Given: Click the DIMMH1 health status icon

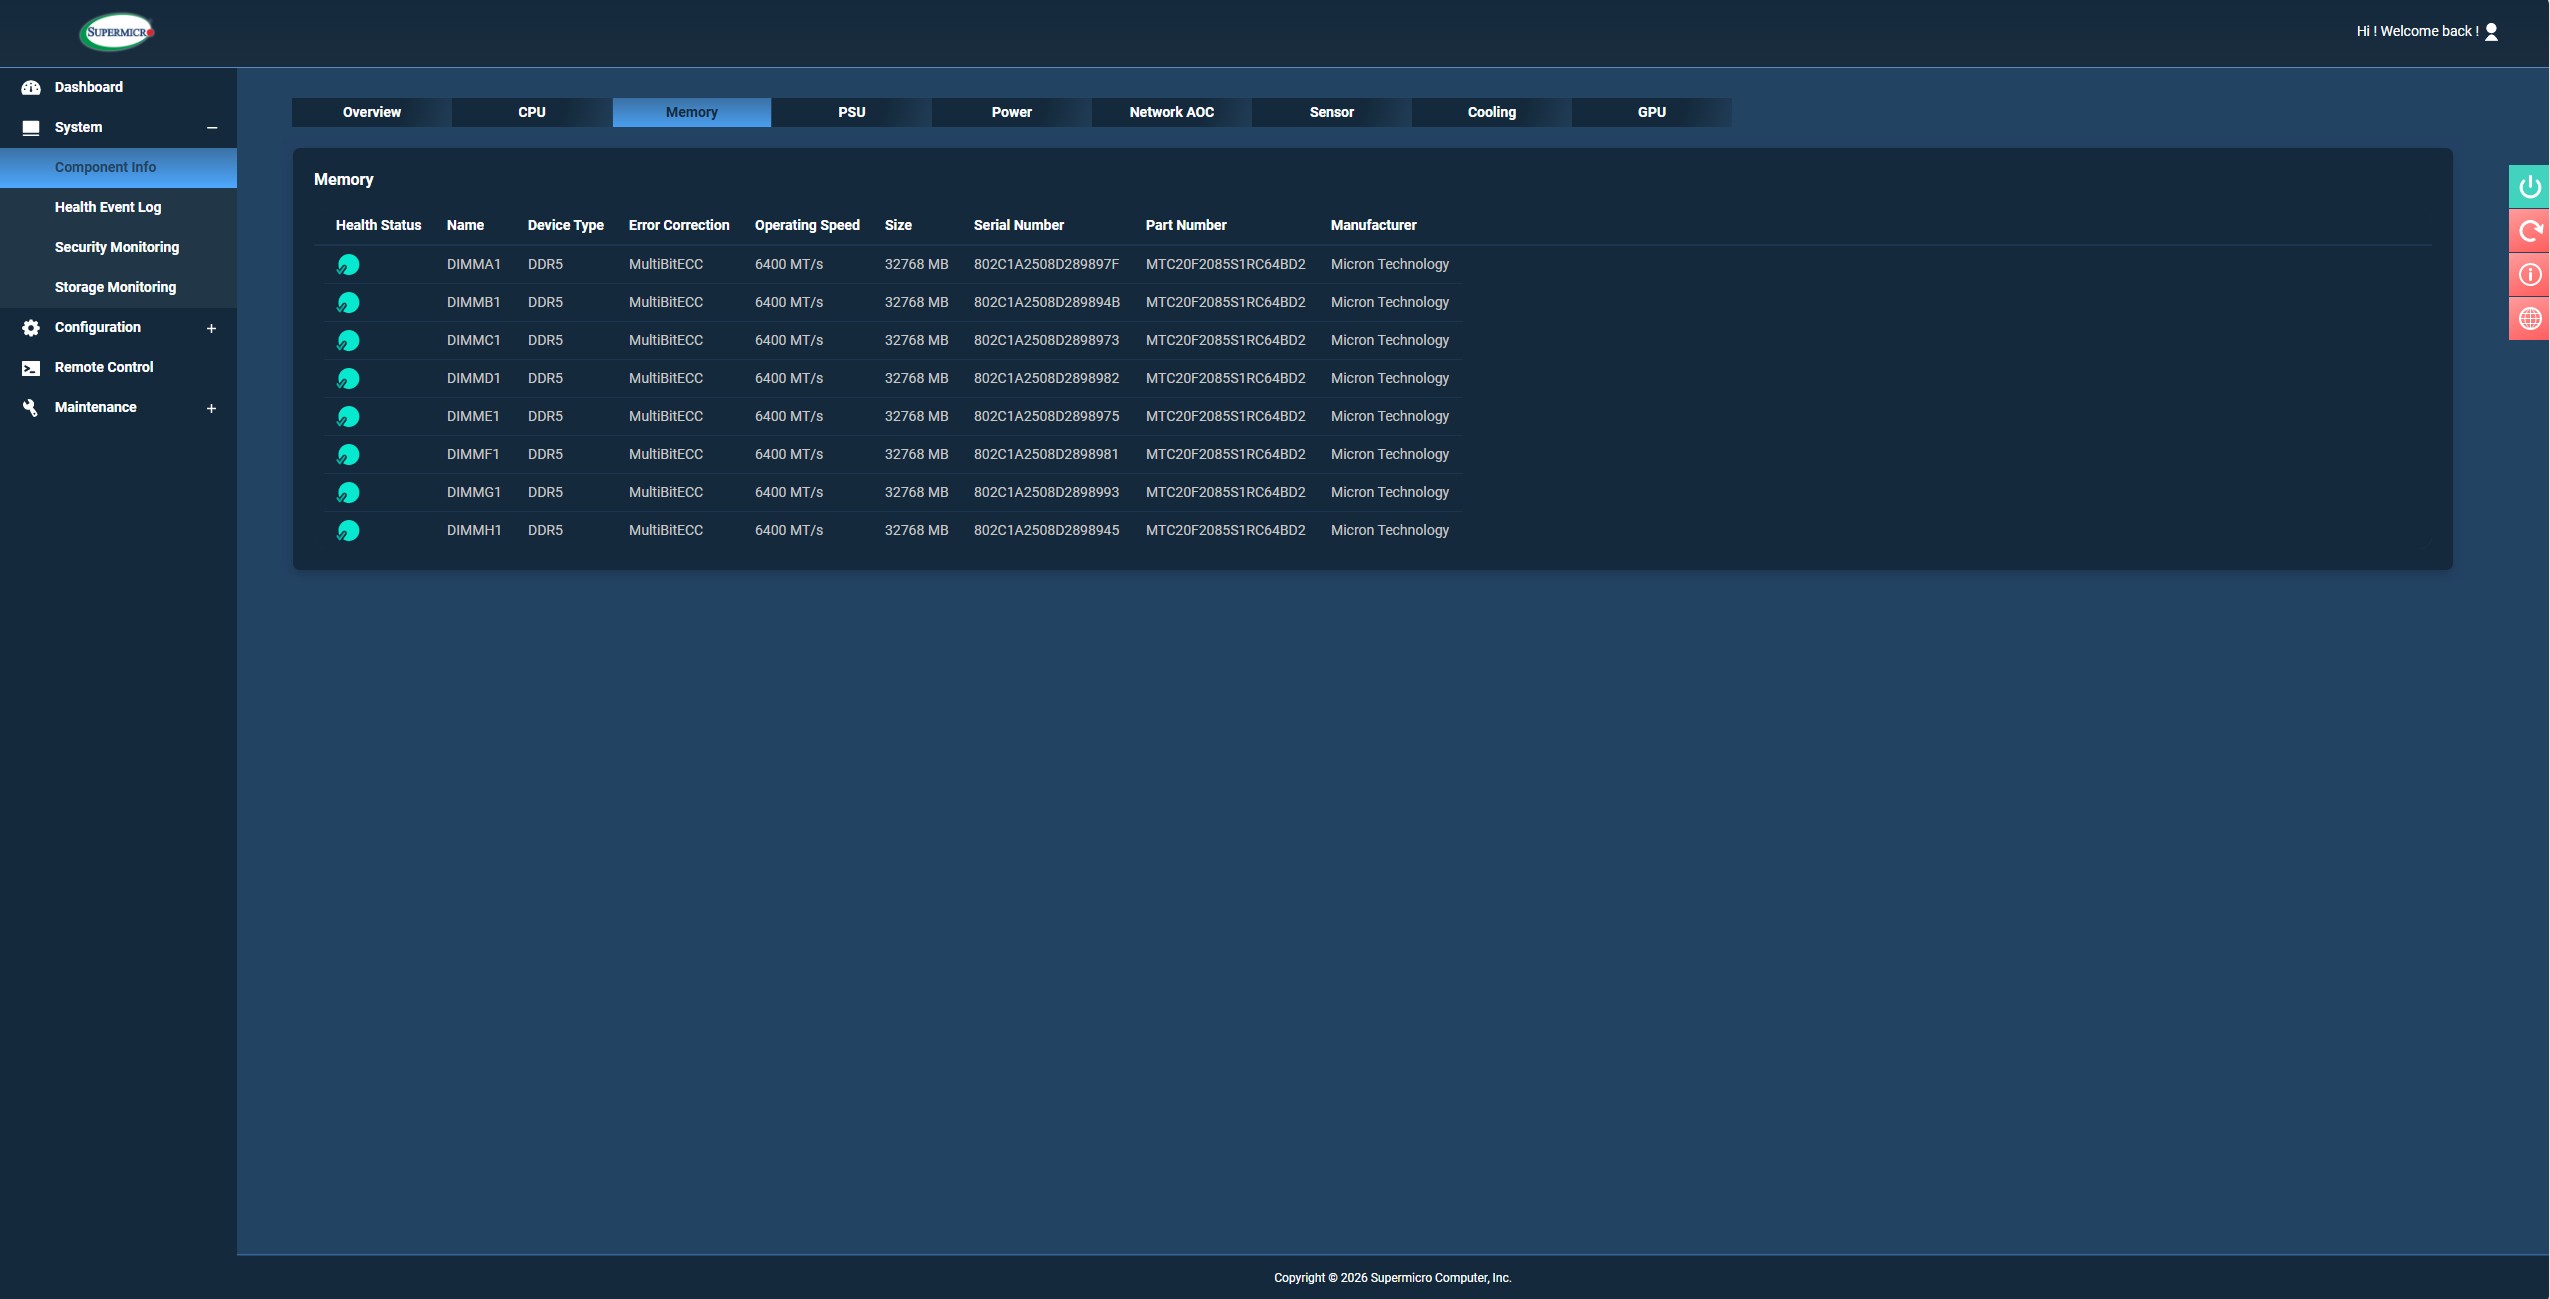Looking at the screenshot, I should click(348, 531).
